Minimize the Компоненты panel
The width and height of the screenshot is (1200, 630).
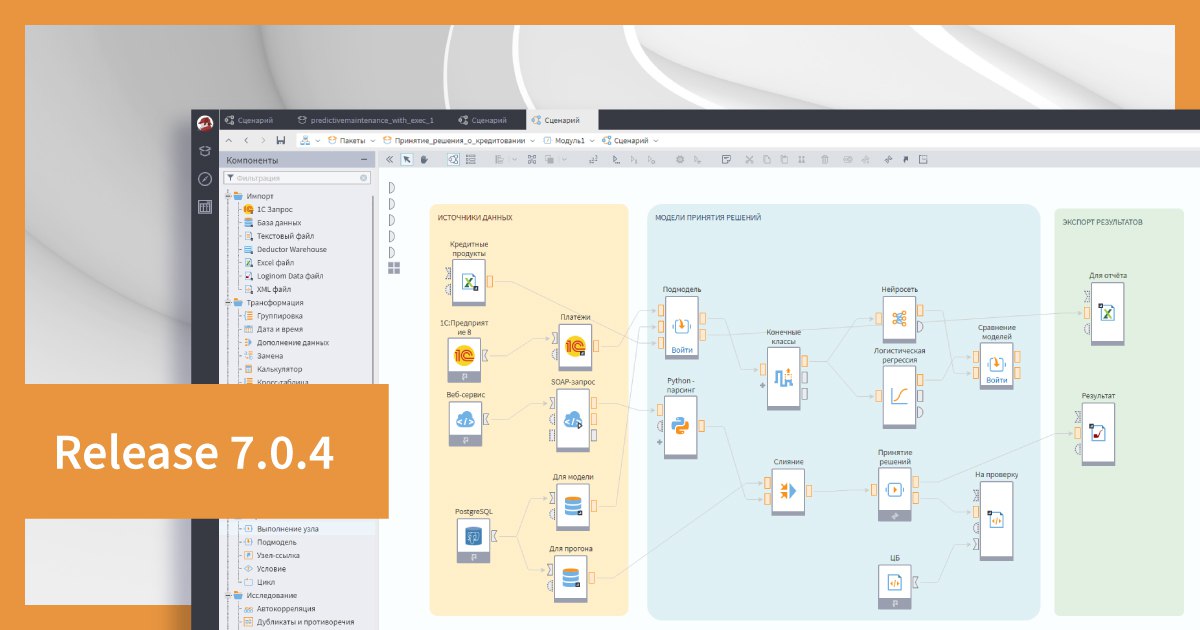(x=364, y=160)
